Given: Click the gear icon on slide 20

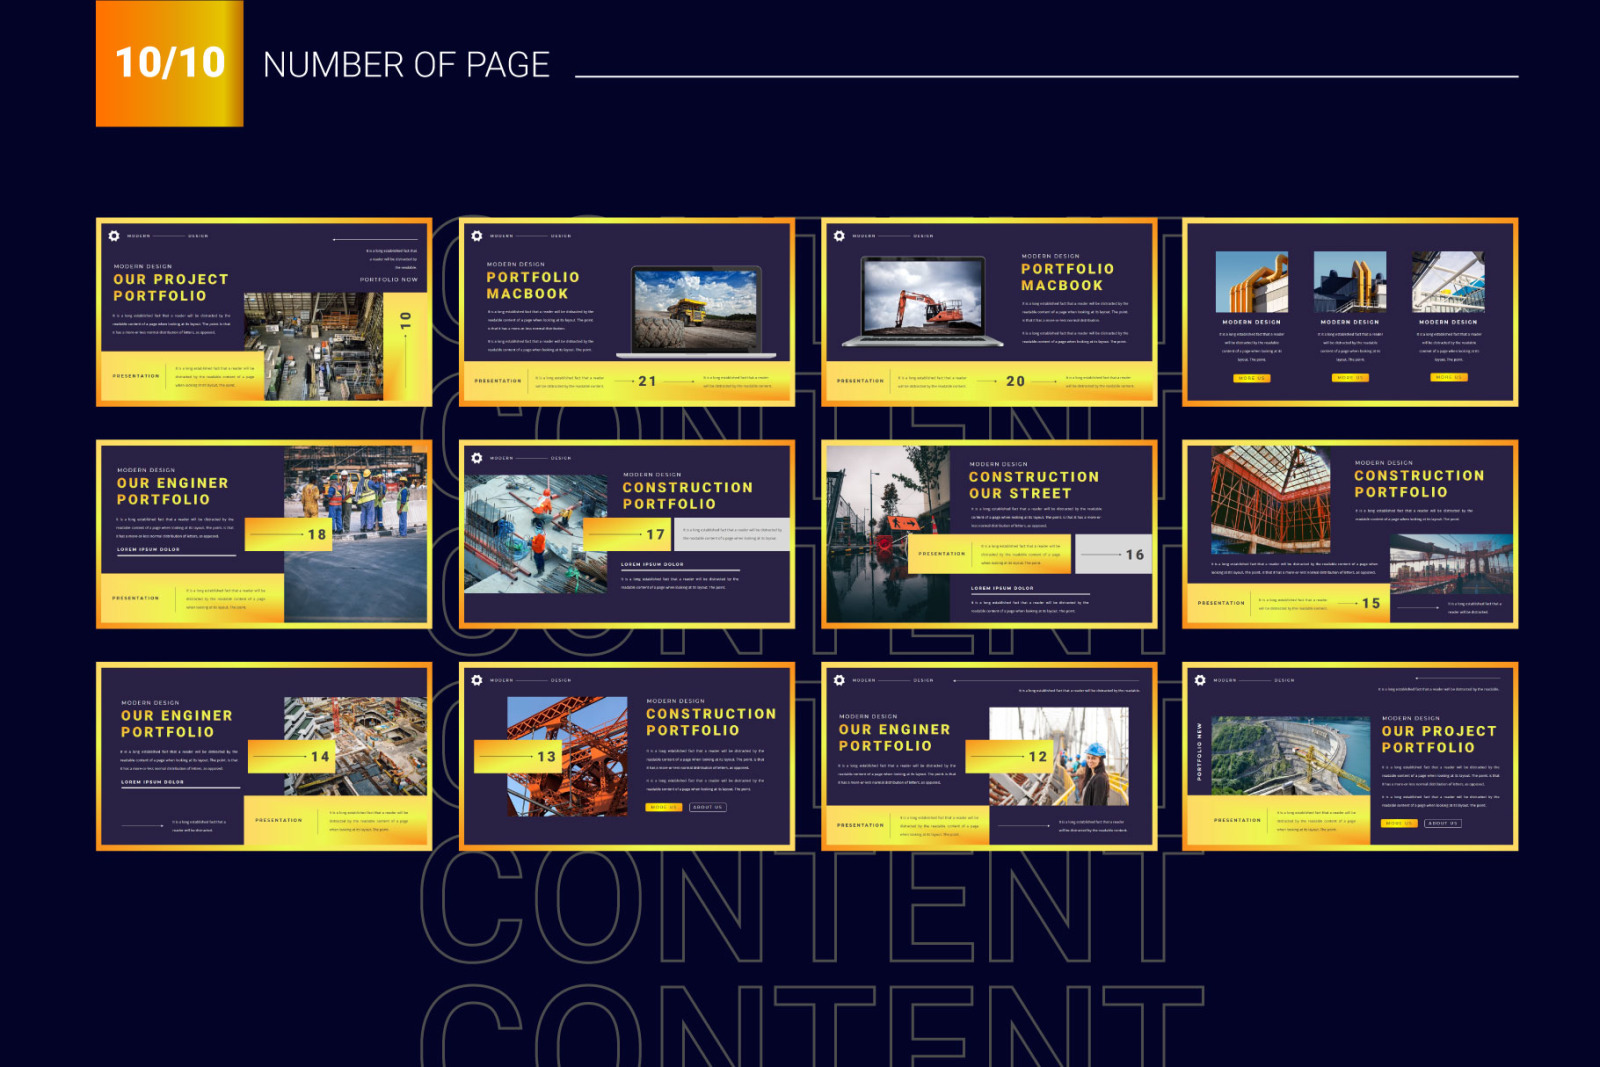Looking at the screenshot, I should coord(839,236).
